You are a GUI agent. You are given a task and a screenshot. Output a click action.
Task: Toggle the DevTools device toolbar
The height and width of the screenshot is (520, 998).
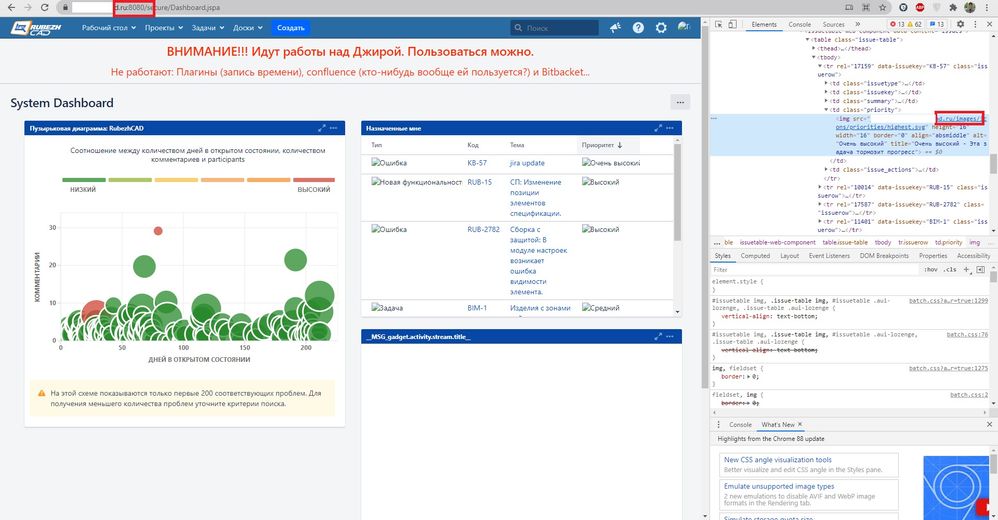pyautogui.click(x=732, y=24)
